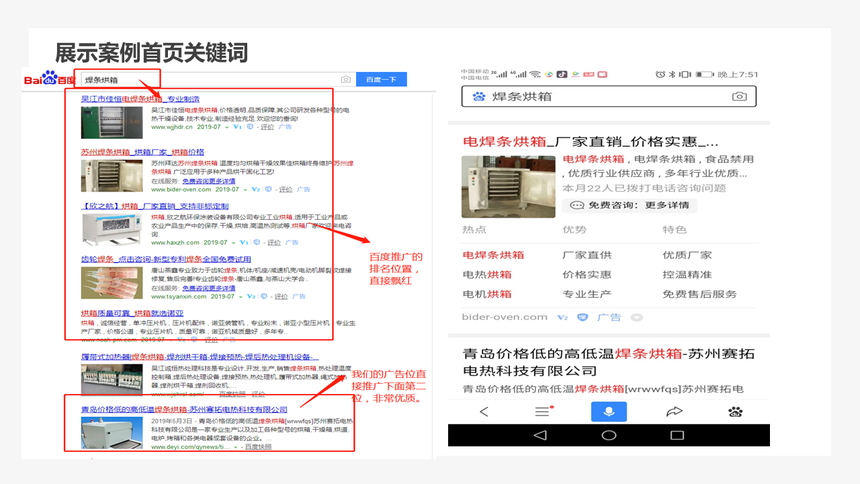This screenshot has width=860, height=484.
Task: Click thumbnail of 苏州焊条烘箱 result
Action: tap(112, 176)
